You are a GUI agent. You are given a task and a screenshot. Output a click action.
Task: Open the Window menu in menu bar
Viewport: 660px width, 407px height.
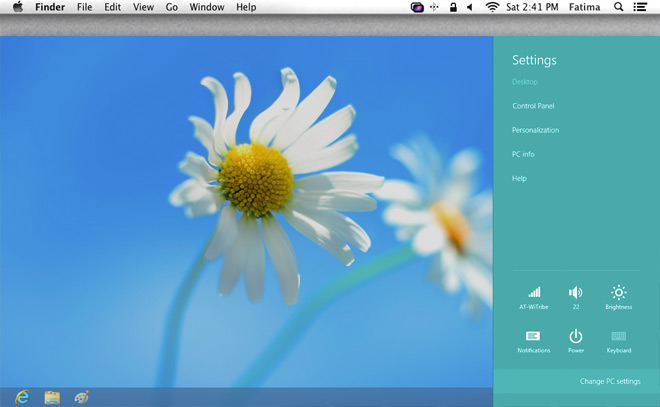tap(207, 7)
